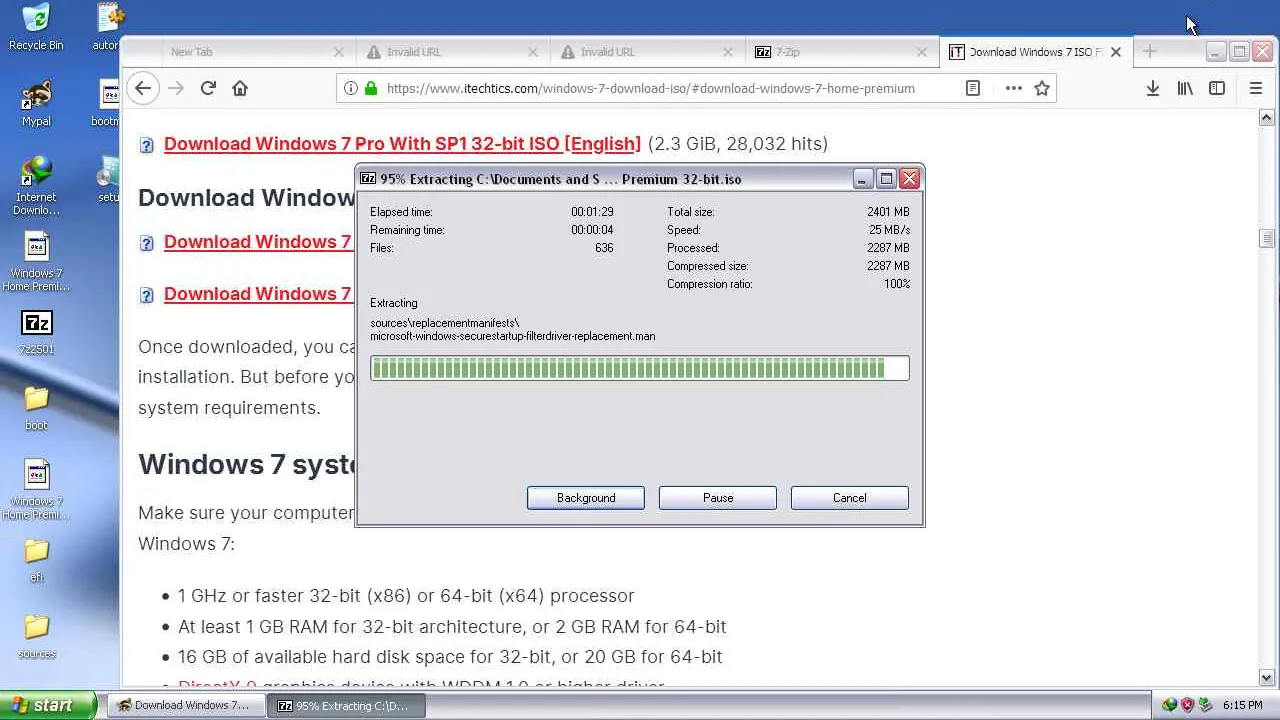Select the boot folder on the desktop

point(36,408)
